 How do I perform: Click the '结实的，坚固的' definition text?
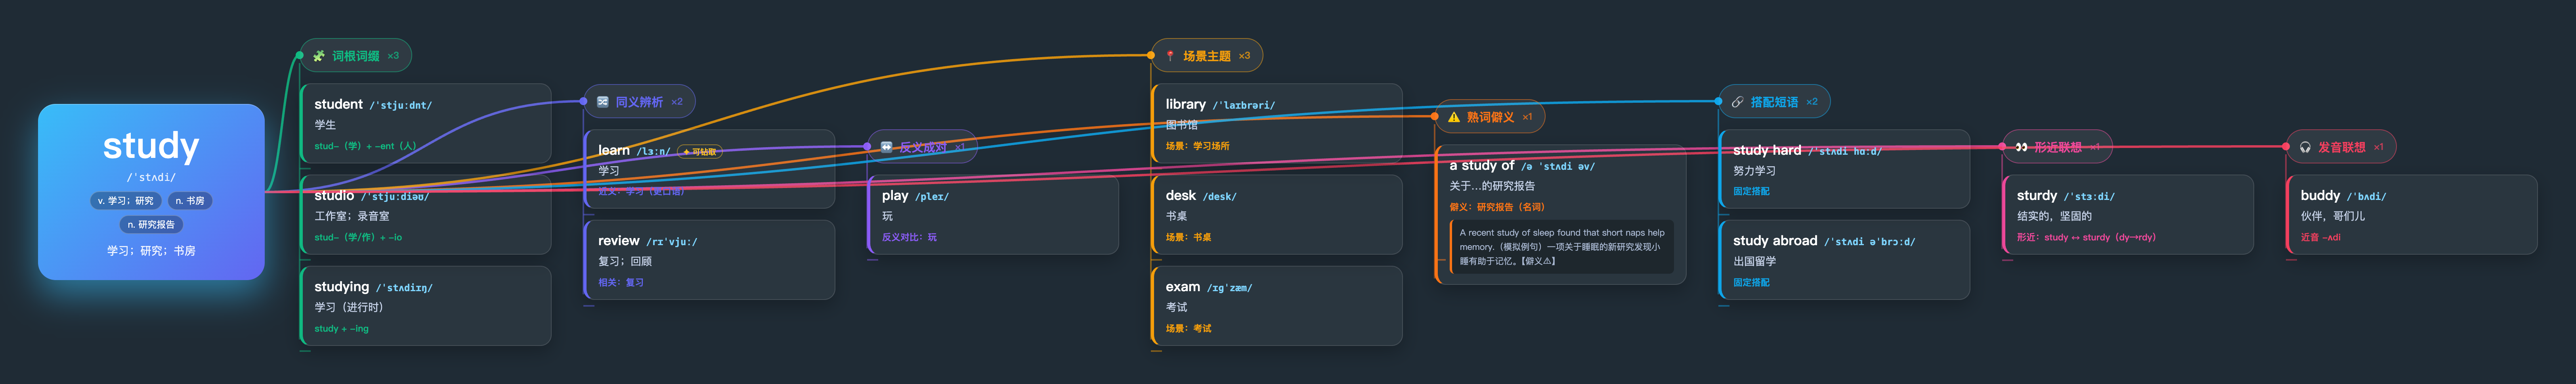2054,216
